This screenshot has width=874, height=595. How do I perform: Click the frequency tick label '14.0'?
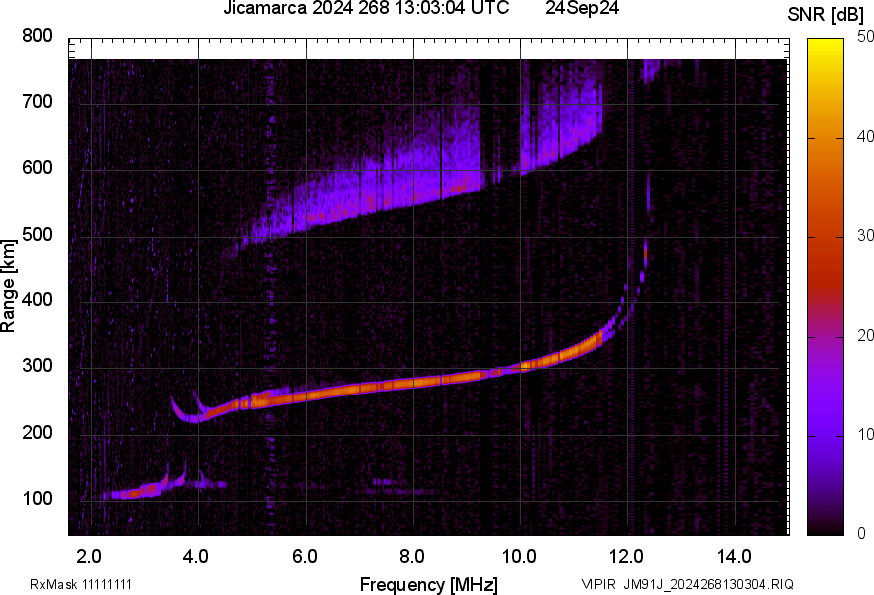point(734,557)
